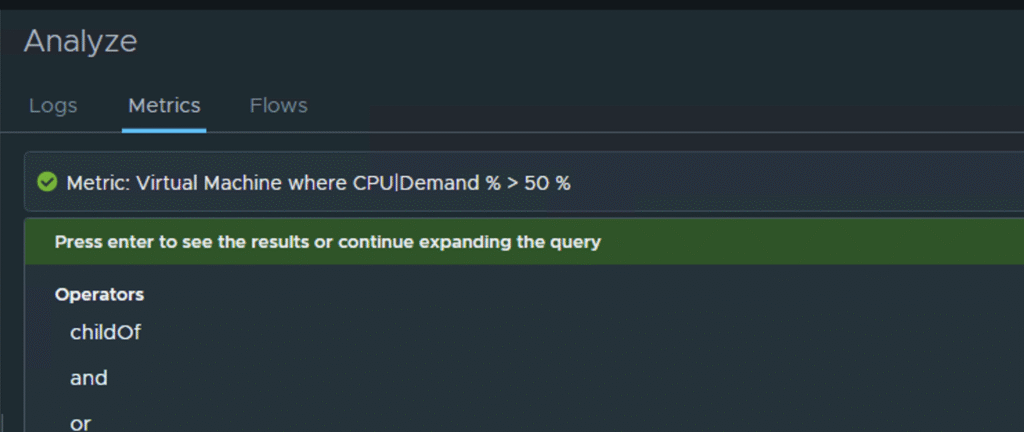Click the '>' comparison sign in query
Image resolution: width=1024 pixels, height=432 pixels.
pos(512,183)
